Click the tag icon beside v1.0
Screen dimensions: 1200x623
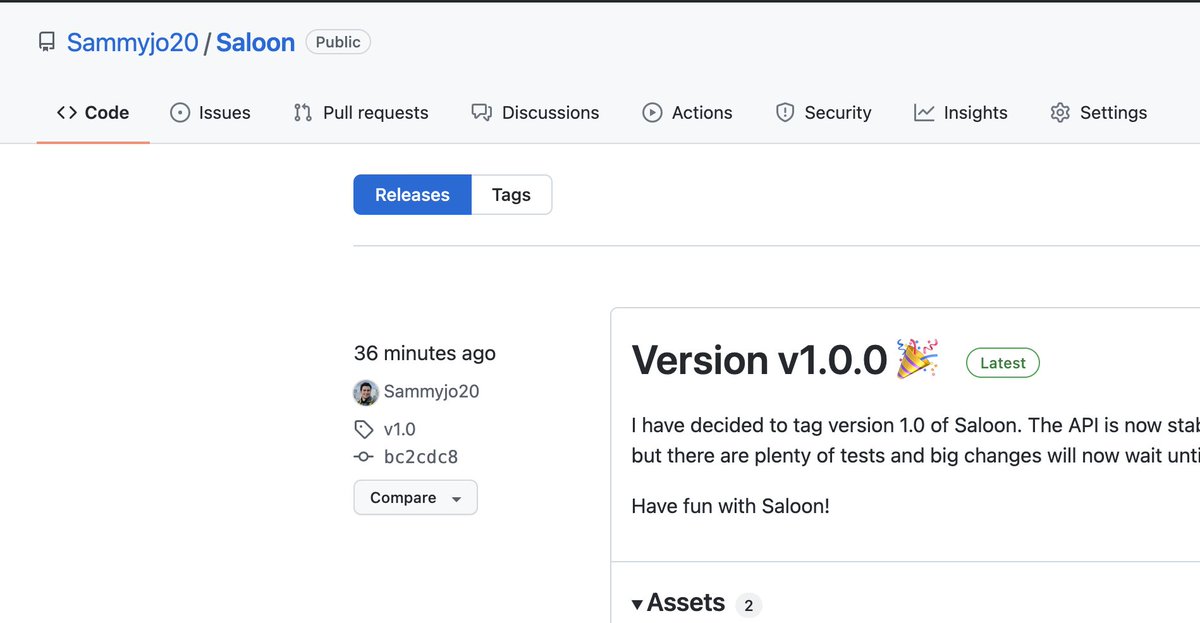364,429
